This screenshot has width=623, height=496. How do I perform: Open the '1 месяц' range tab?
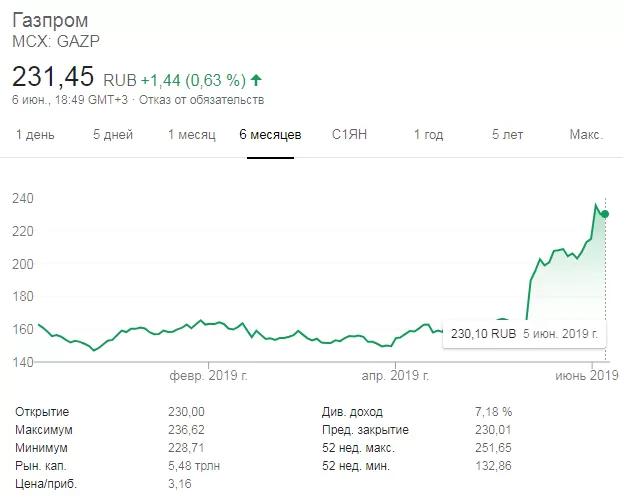(192, 135)
